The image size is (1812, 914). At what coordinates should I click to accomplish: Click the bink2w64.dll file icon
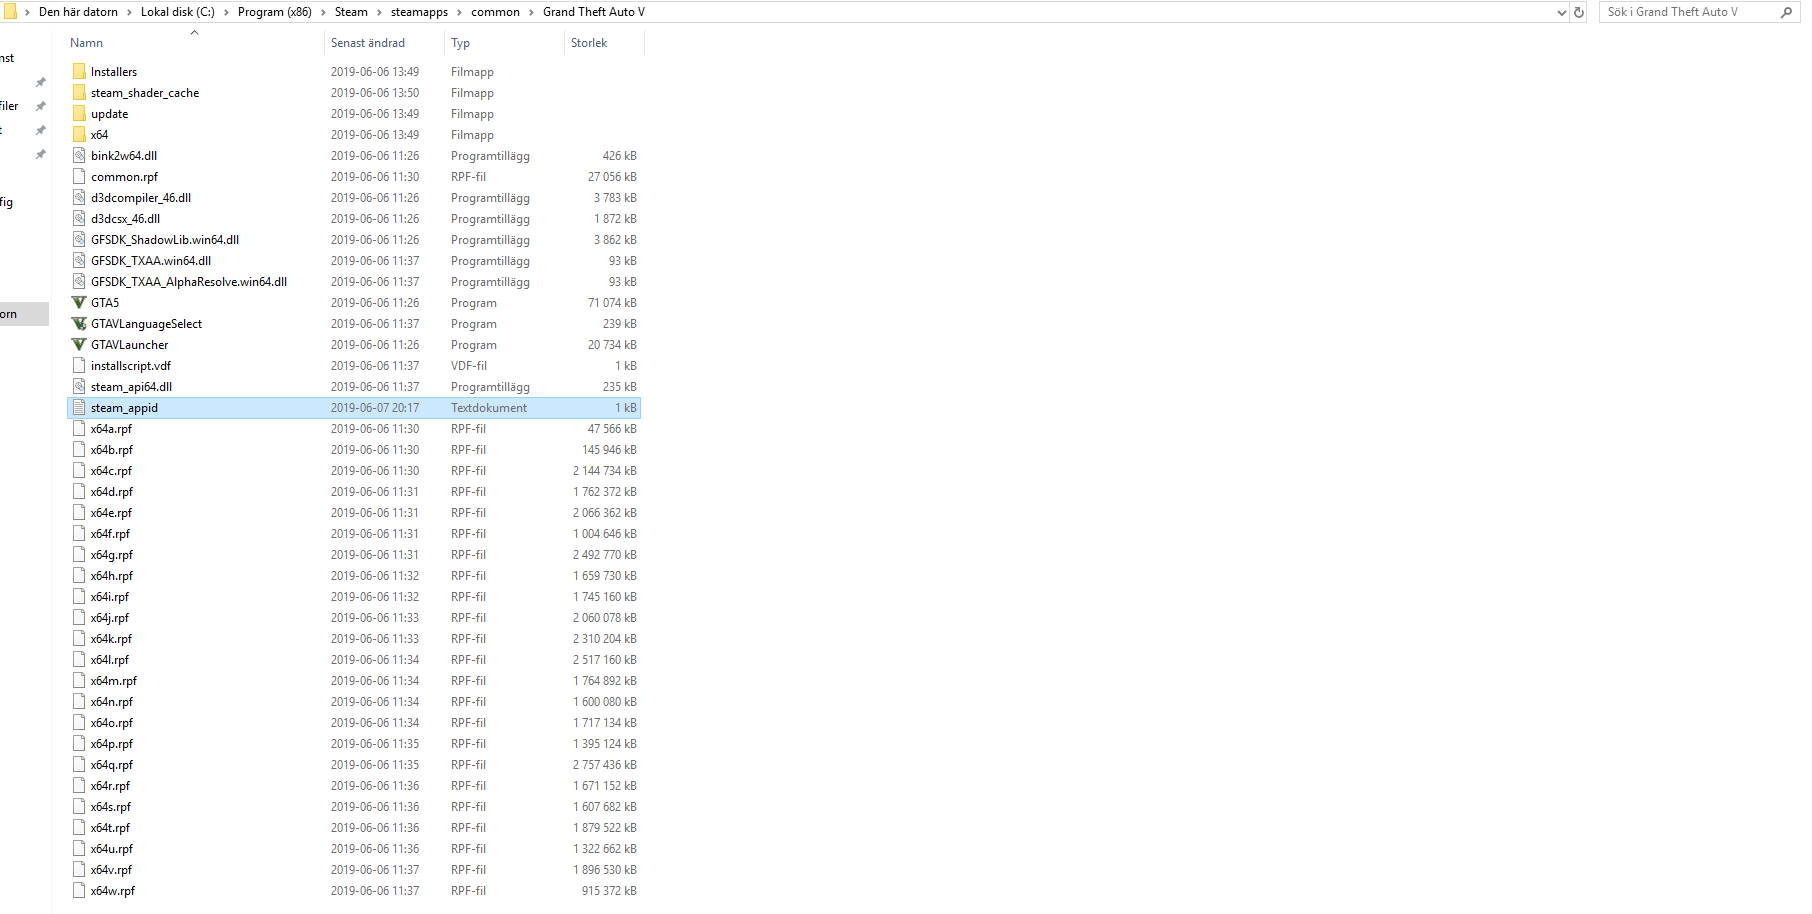(79, 156)
